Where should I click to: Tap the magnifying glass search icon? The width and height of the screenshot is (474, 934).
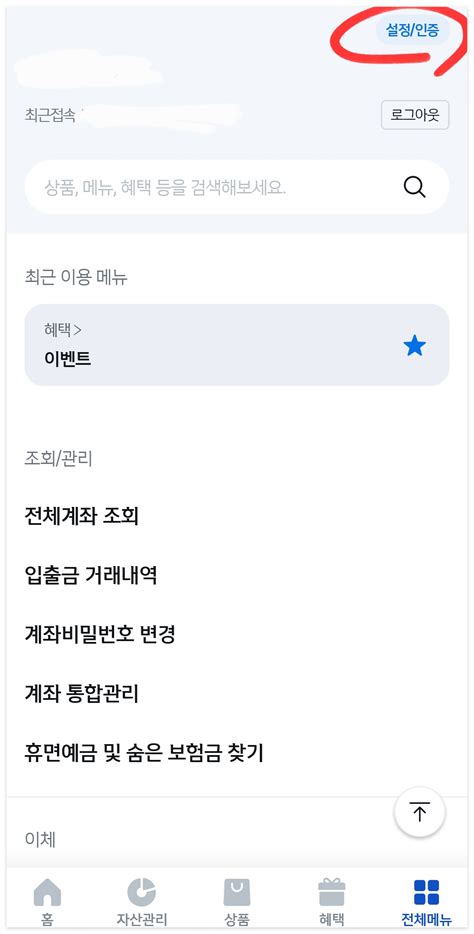414,188
